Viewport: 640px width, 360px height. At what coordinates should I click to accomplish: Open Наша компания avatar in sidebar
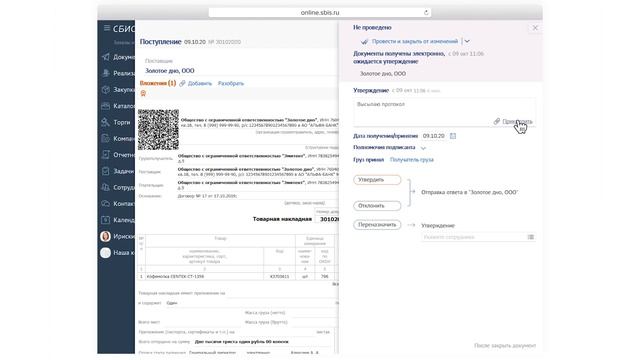pyautogui.click(x=105, y=253)
